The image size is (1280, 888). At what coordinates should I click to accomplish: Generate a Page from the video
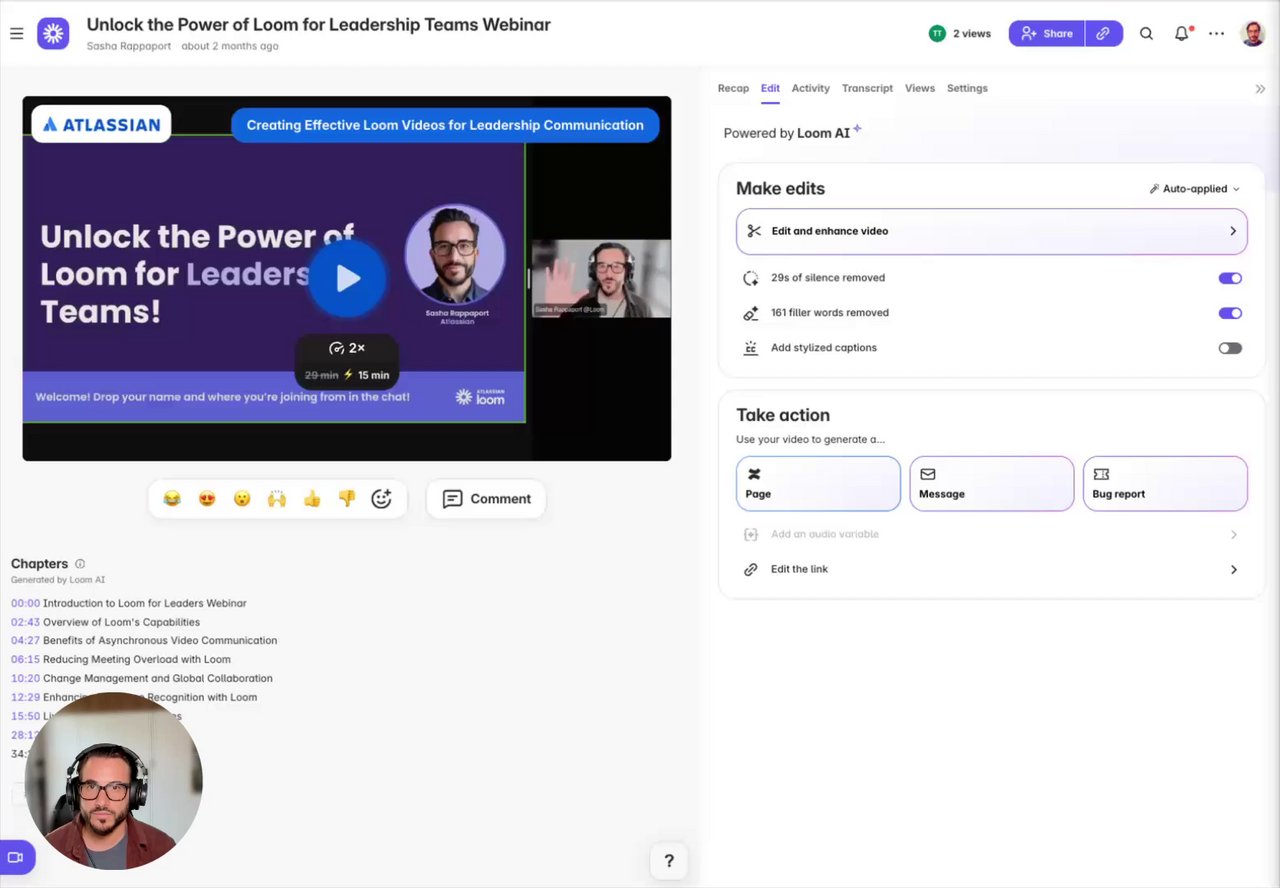[818, 484]
